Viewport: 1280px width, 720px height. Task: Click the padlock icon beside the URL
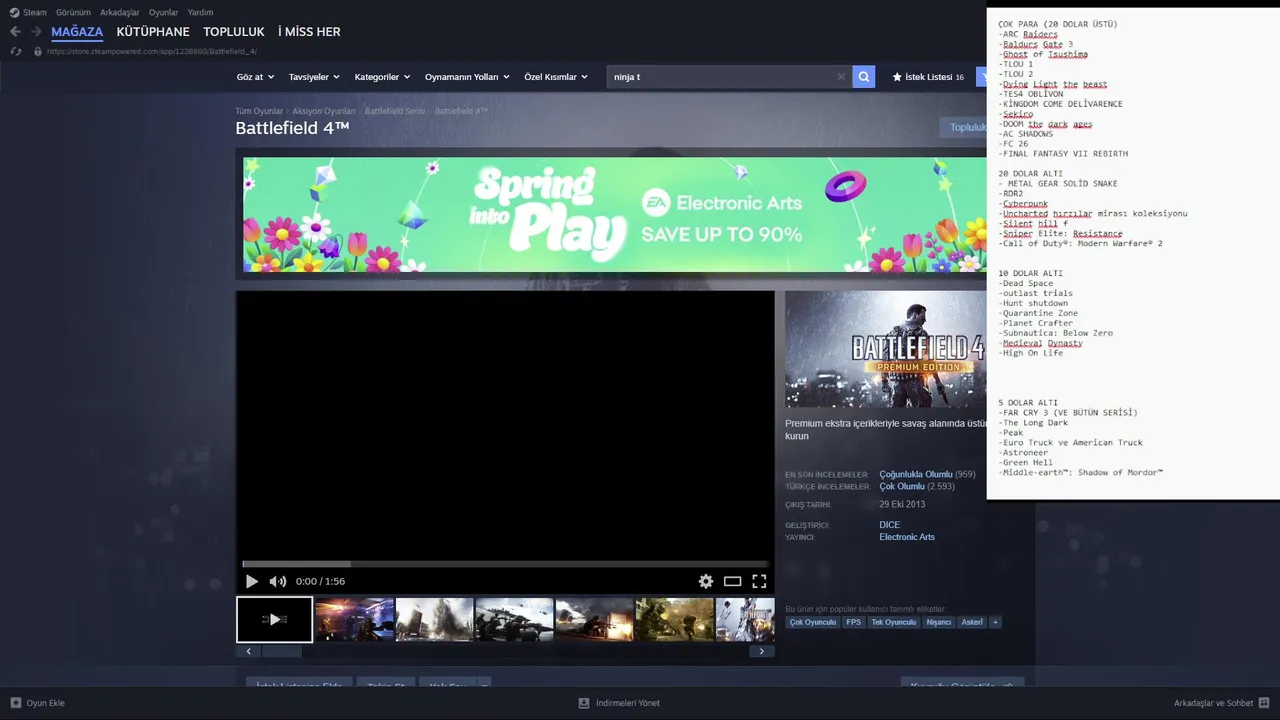38,51
